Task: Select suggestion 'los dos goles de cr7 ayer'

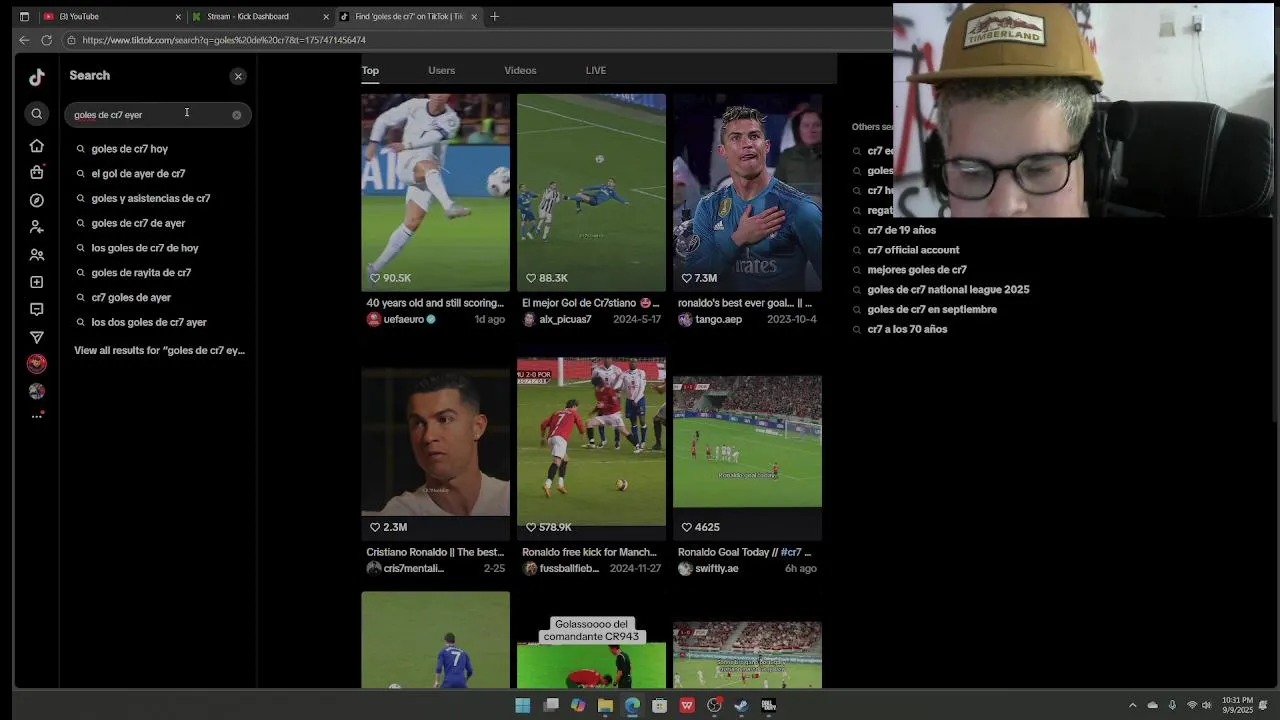Action: 149,323
